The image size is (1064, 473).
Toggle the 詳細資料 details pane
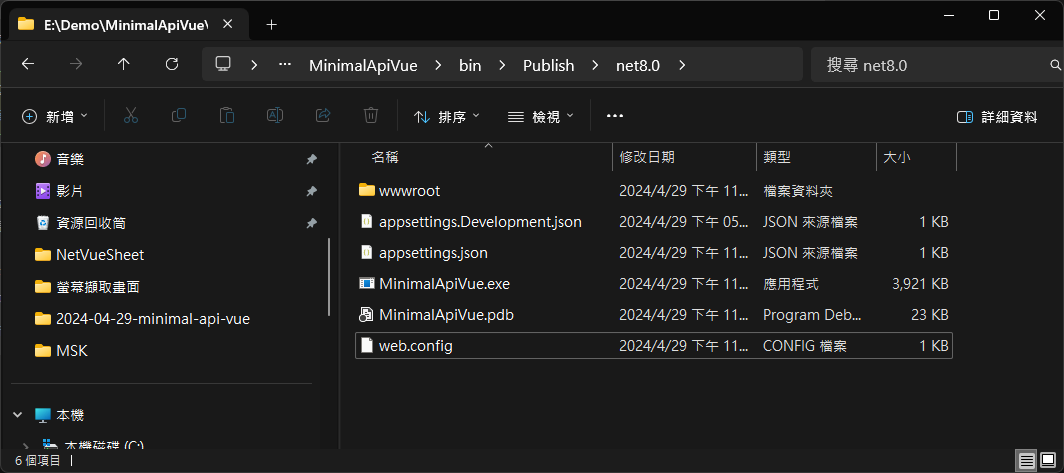tap(997, 117)
